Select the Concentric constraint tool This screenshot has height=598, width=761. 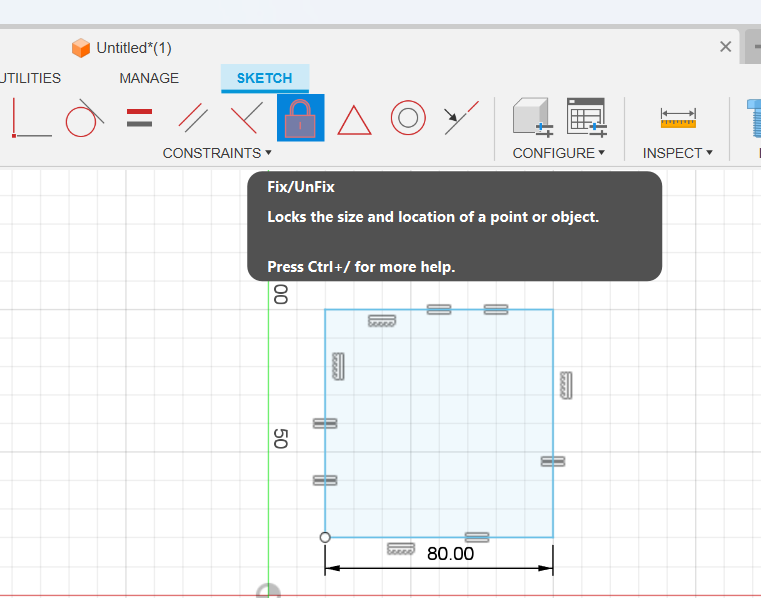click(408, 118)
